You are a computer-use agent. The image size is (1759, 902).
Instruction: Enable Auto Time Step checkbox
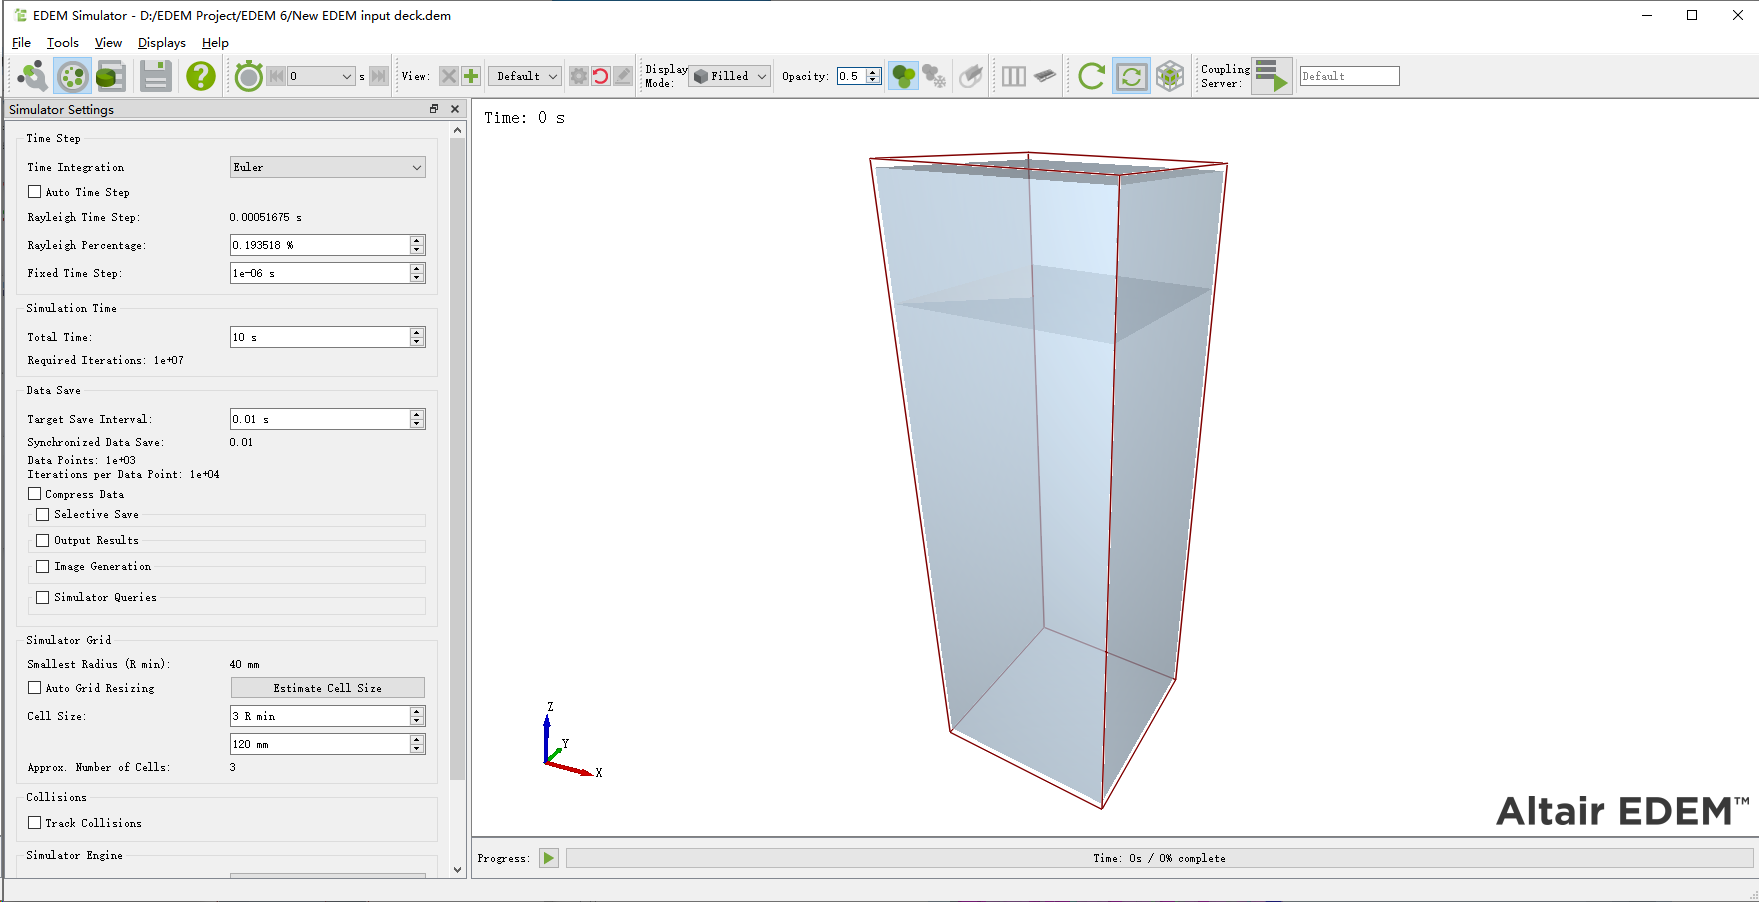point(35,192)
